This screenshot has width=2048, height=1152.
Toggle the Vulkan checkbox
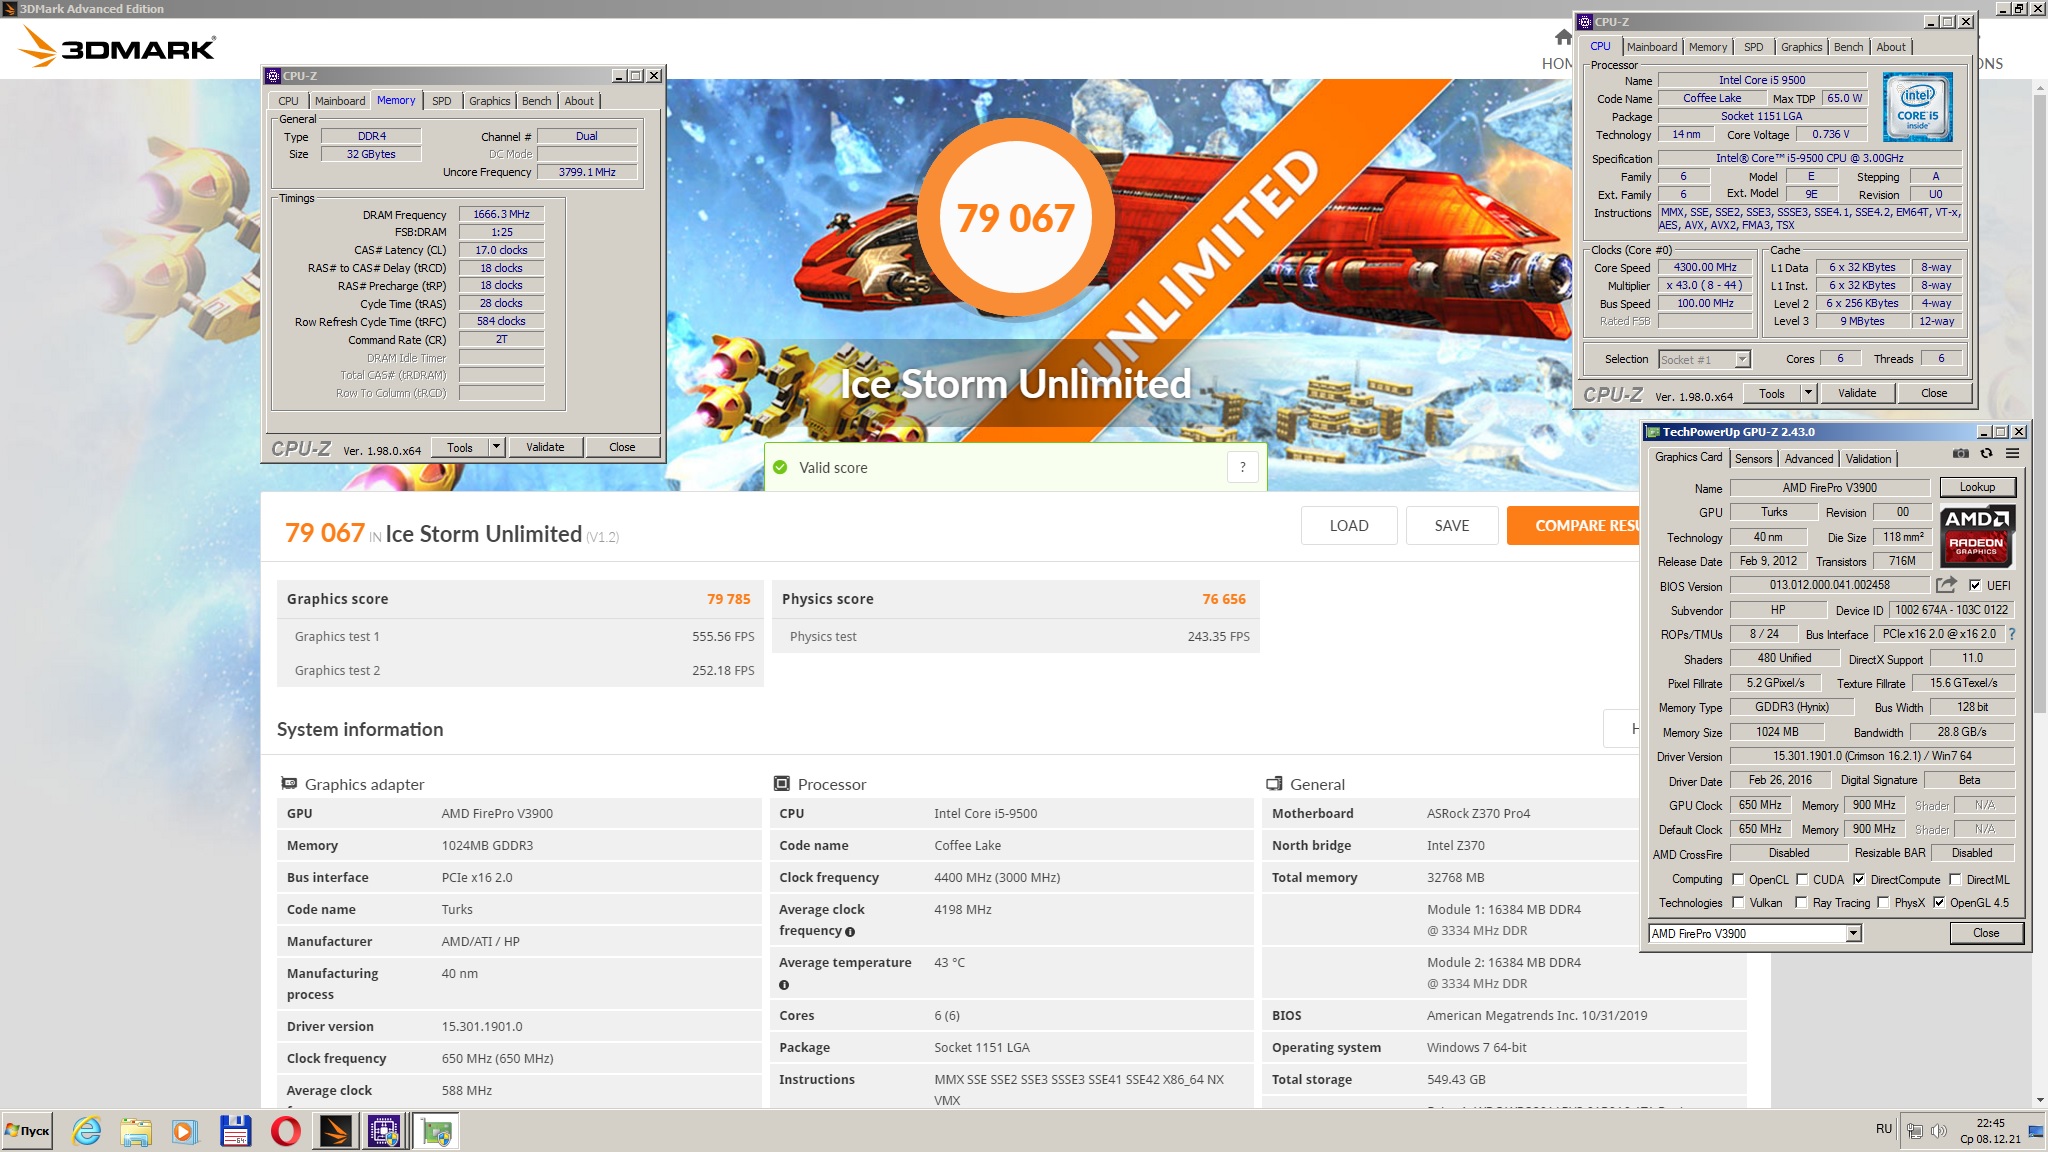(1738, 902)
